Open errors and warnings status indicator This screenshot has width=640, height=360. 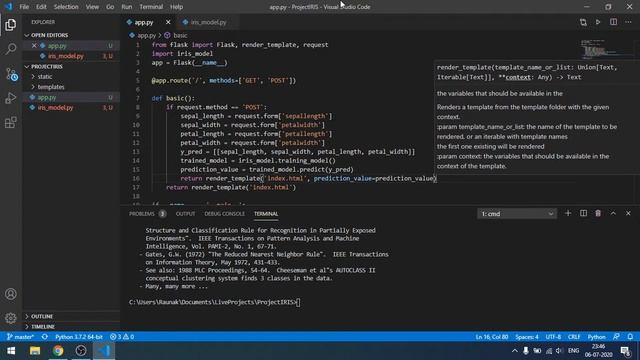pos(122,337)
